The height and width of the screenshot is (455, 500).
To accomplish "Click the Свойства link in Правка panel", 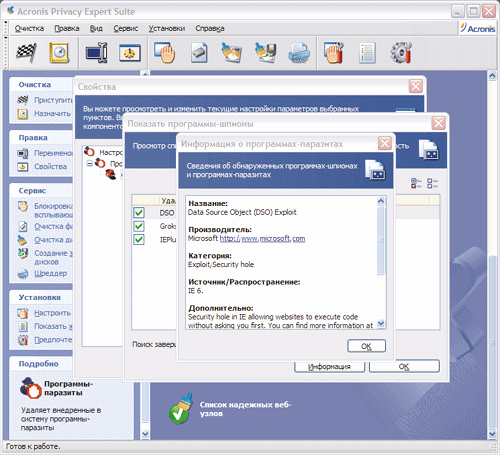I will [x=51, y=167].
